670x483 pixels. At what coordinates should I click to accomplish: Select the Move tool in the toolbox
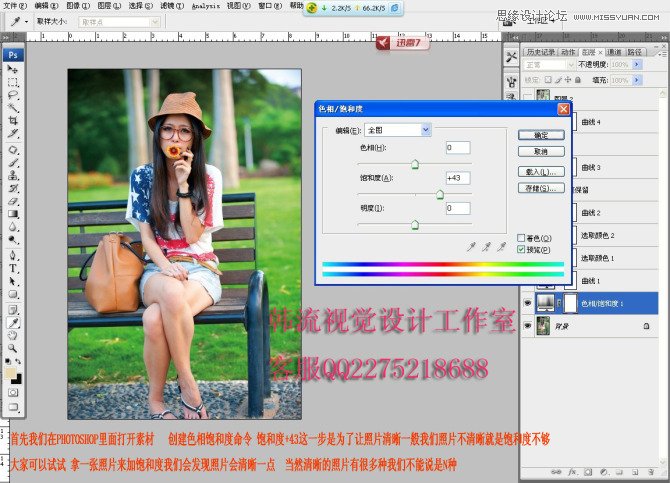click(13, 69)
